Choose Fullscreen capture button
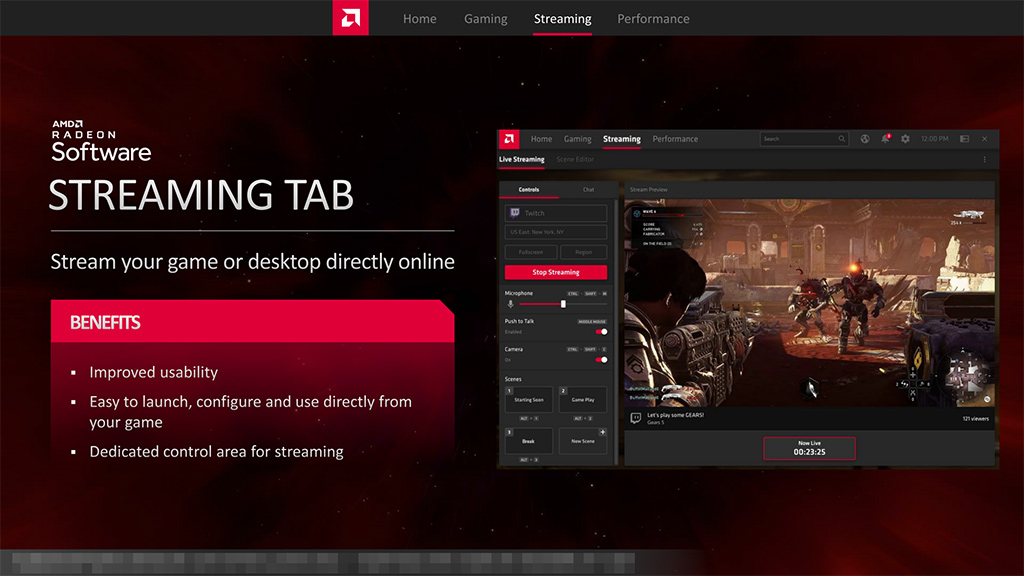 [x=531, y=252]
